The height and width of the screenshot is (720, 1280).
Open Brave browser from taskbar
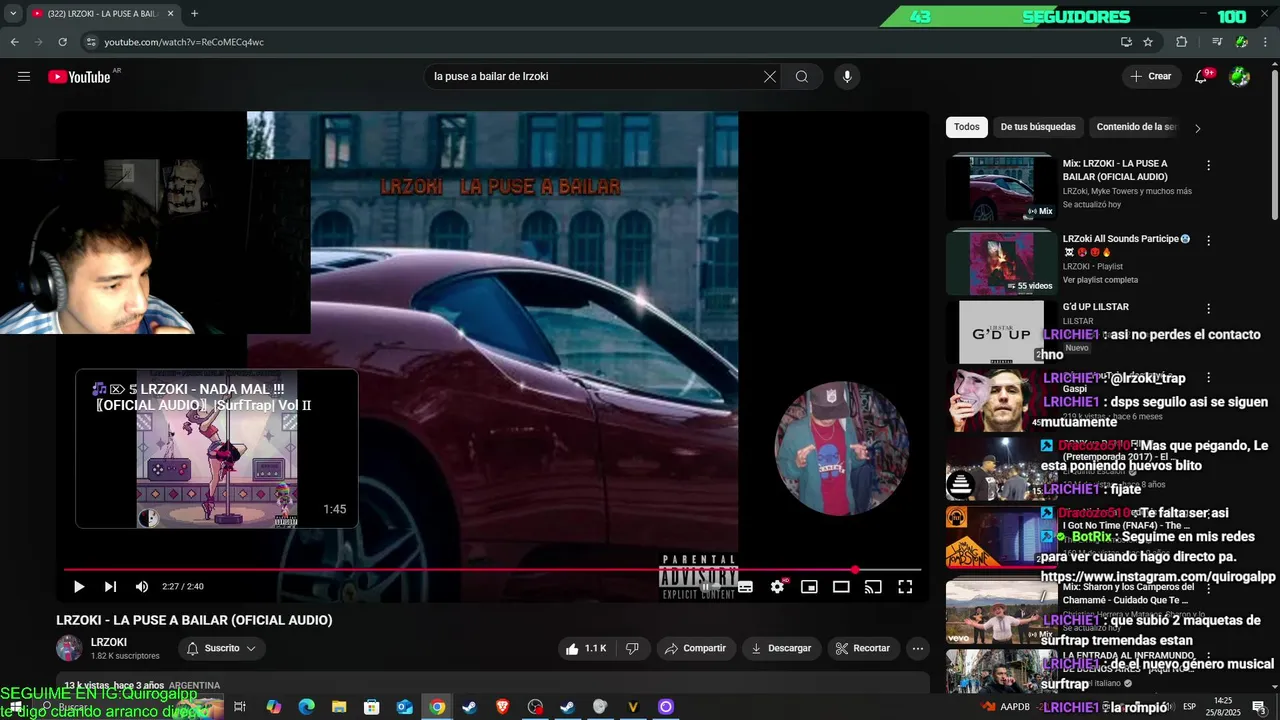[502, 707]
